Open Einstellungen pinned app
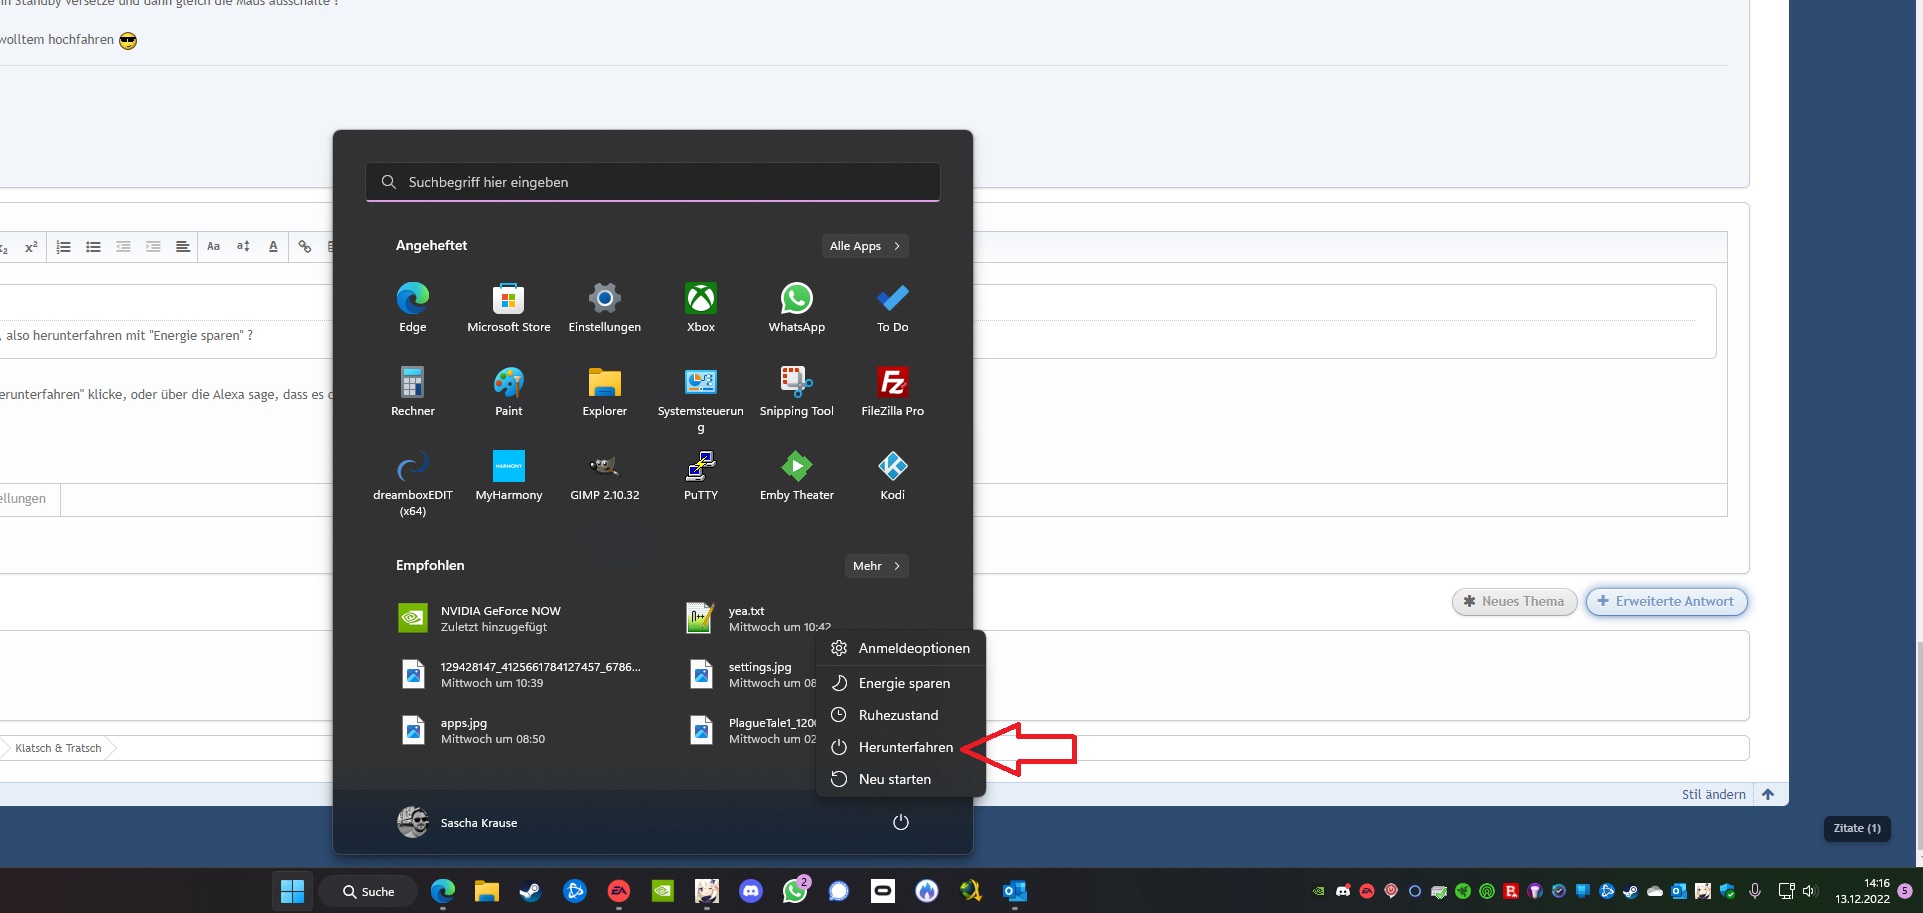 point(604,307)
